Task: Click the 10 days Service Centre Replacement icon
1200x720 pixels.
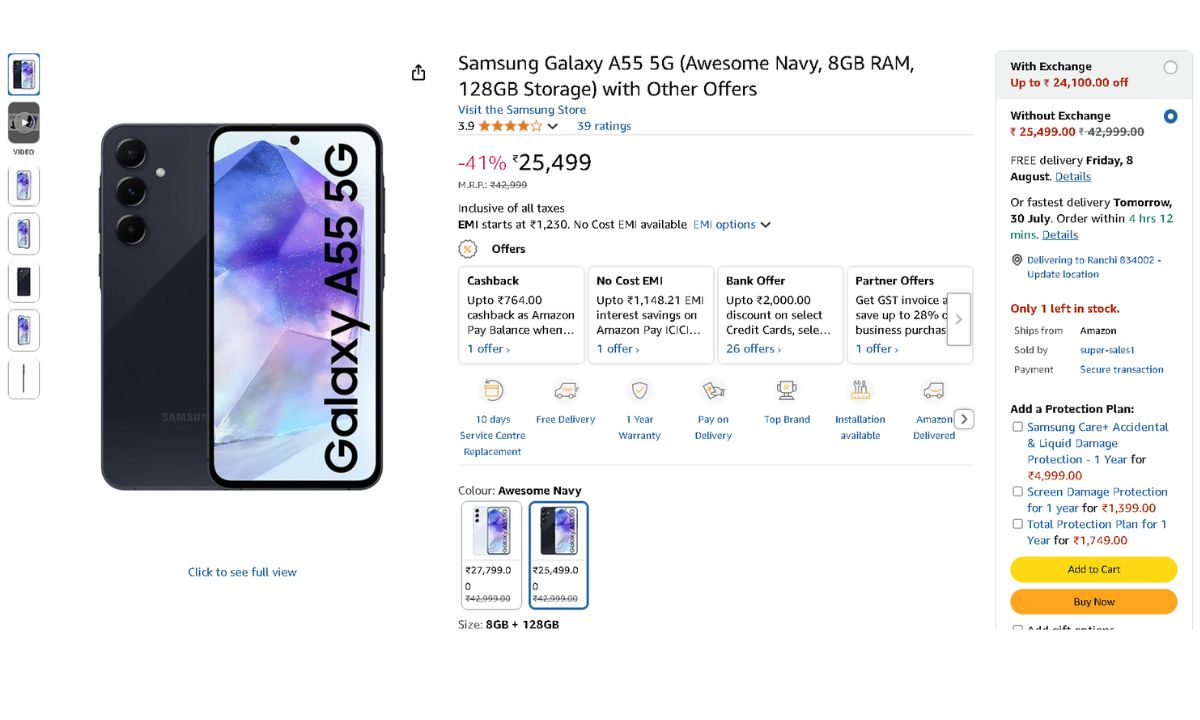Action: pos(492,391)
